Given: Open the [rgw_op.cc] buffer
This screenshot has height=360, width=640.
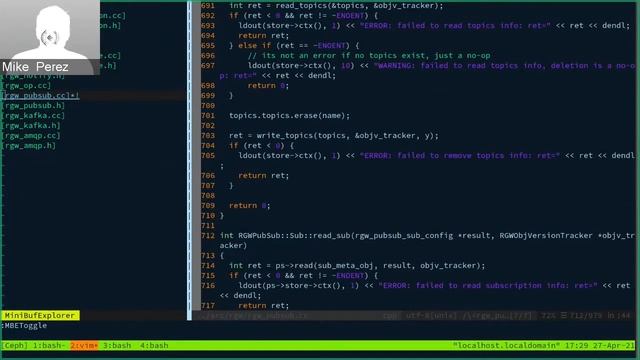Looking at the screenshot, I should (x=27, y=85).
